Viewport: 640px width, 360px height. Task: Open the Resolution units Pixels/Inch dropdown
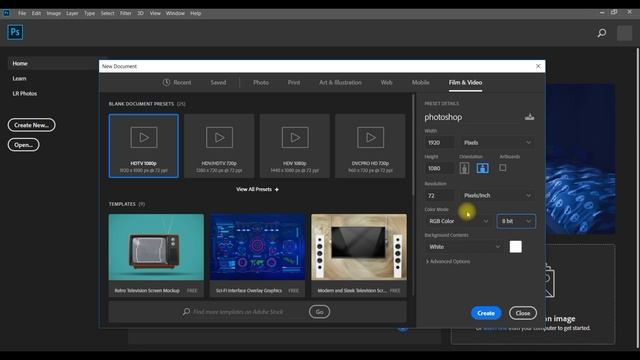click(x=498, y=196)
